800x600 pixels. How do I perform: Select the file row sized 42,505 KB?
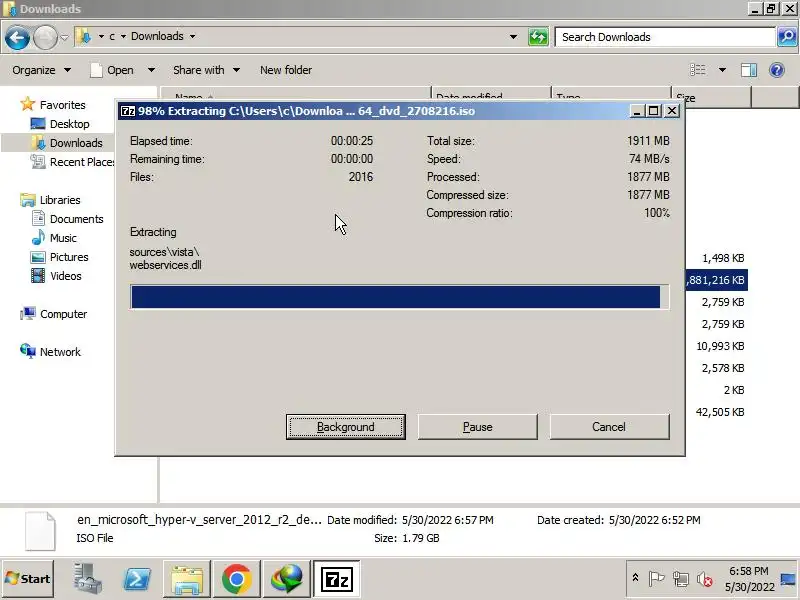(x=720, y=412)
